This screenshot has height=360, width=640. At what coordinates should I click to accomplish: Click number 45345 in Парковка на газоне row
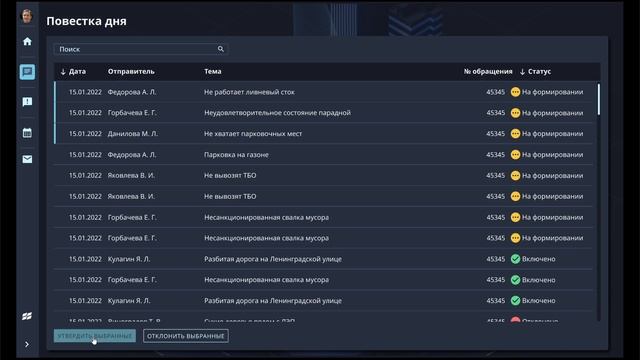pos(496,155)
